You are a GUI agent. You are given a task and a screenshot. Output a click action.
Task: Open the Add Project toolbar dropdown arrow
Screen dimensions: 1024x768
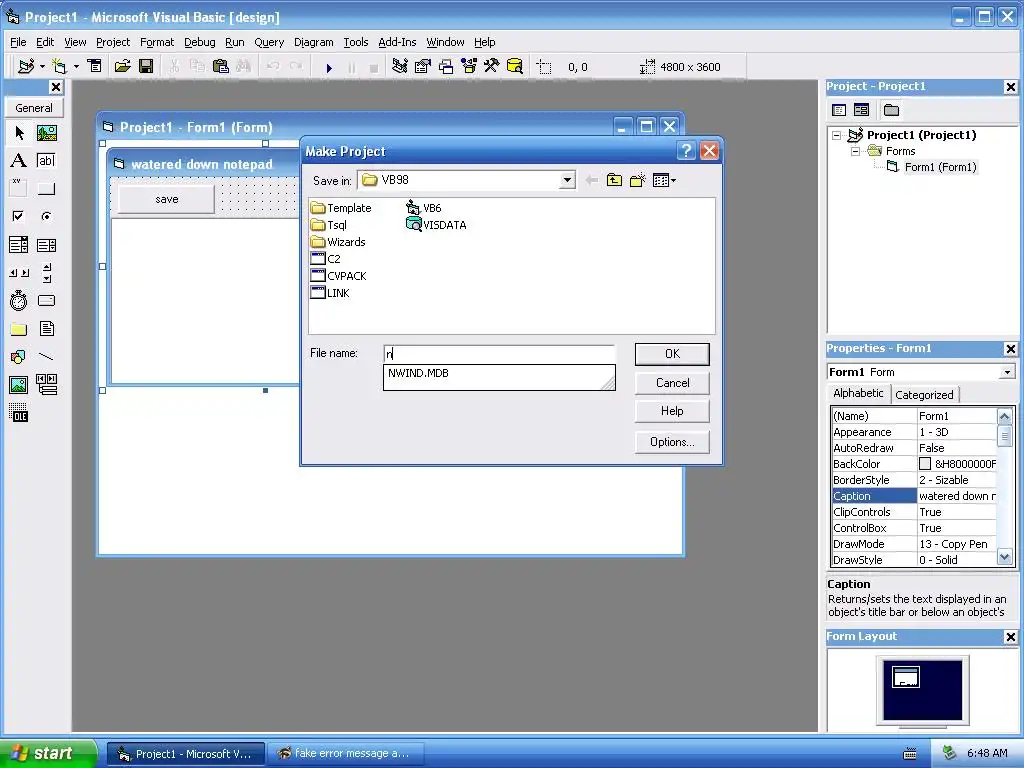coord(42,67)
